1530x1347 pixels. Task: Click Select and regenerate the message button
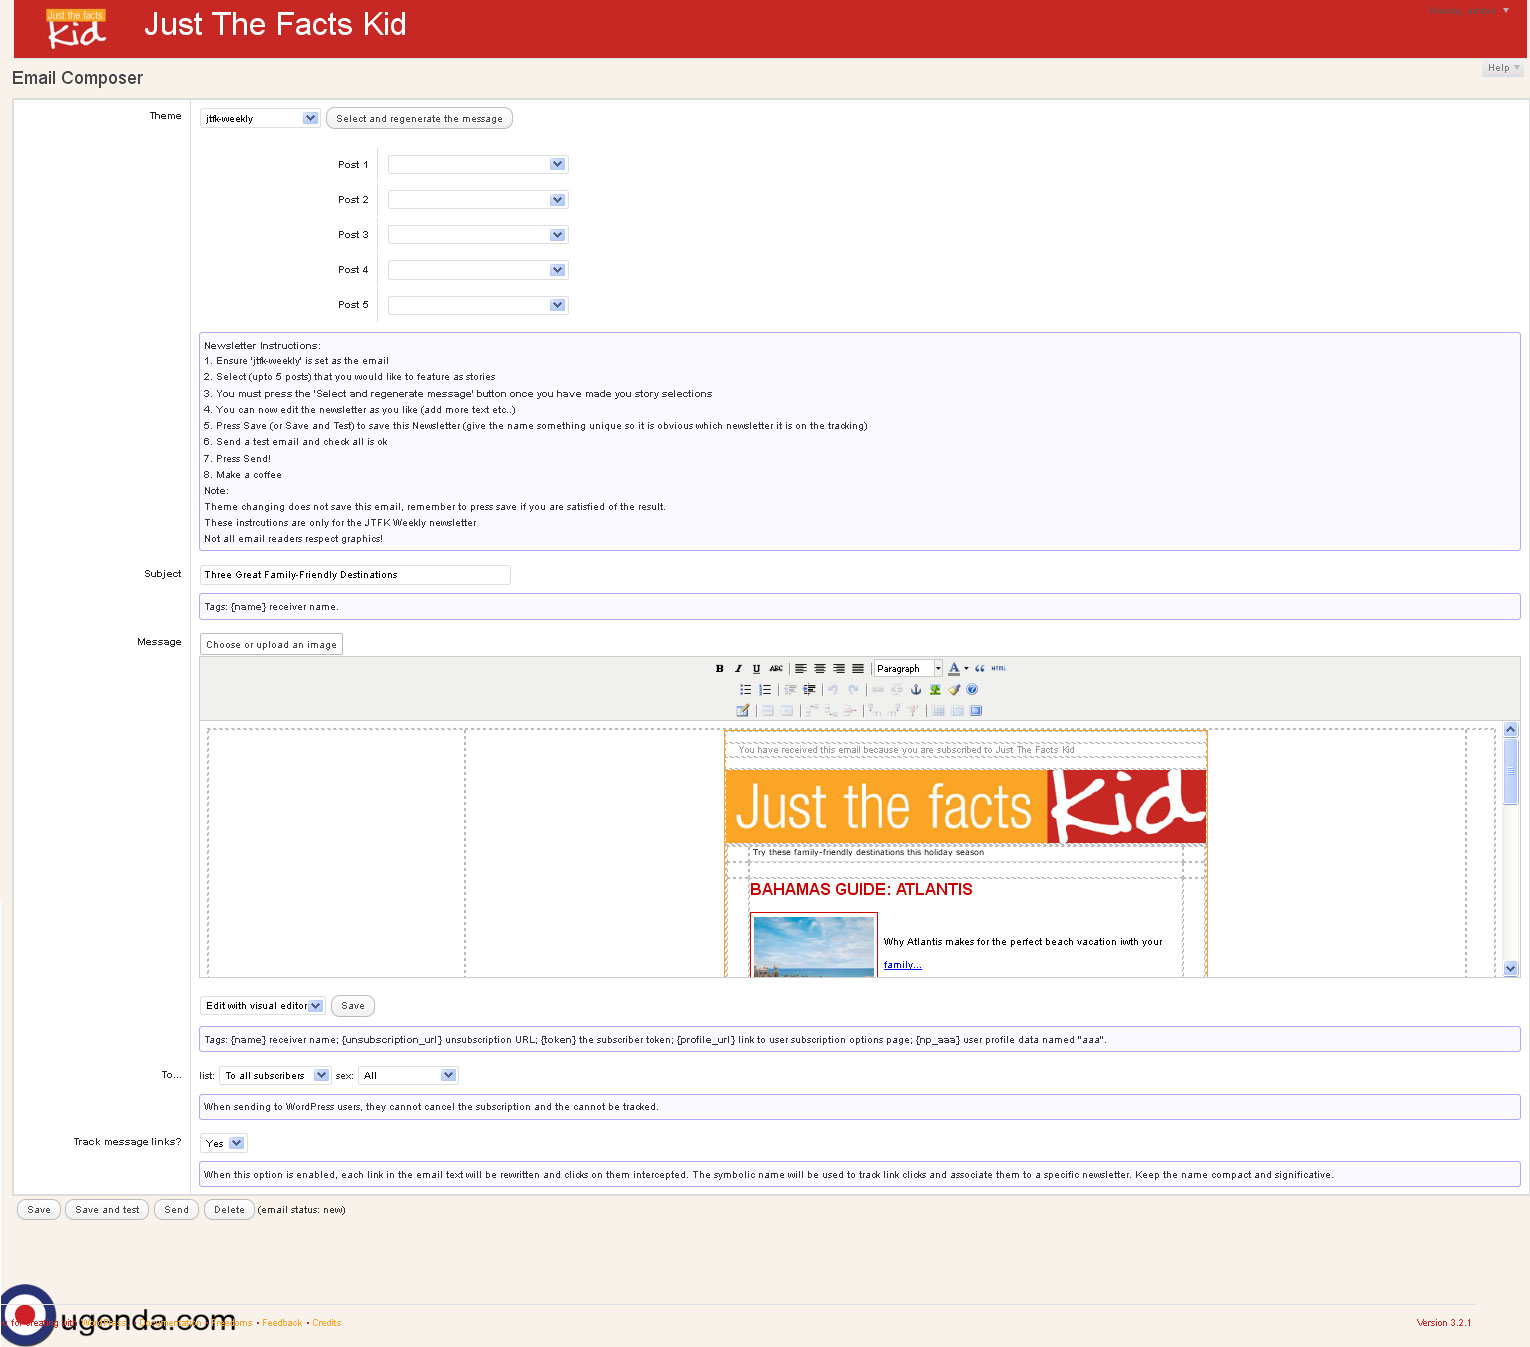[x=419, y=119]
